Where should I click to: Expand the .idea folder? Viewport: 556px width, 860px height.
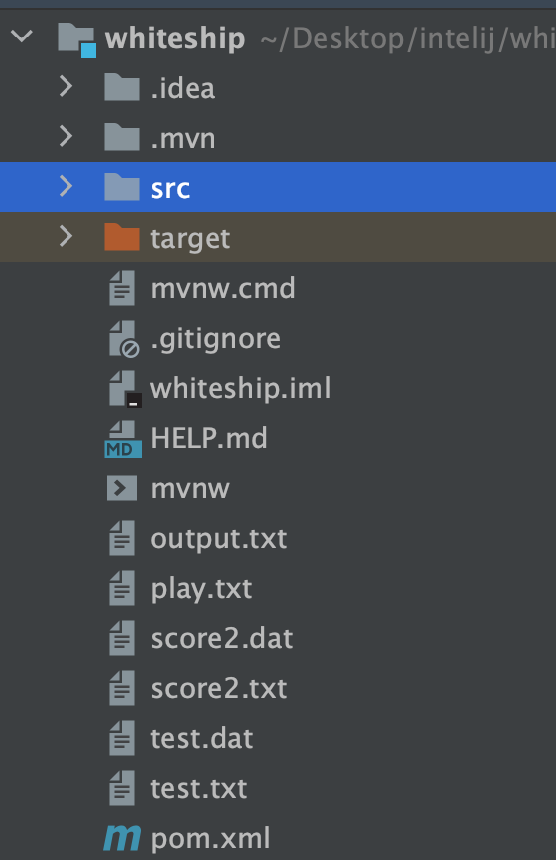[66, 87]
